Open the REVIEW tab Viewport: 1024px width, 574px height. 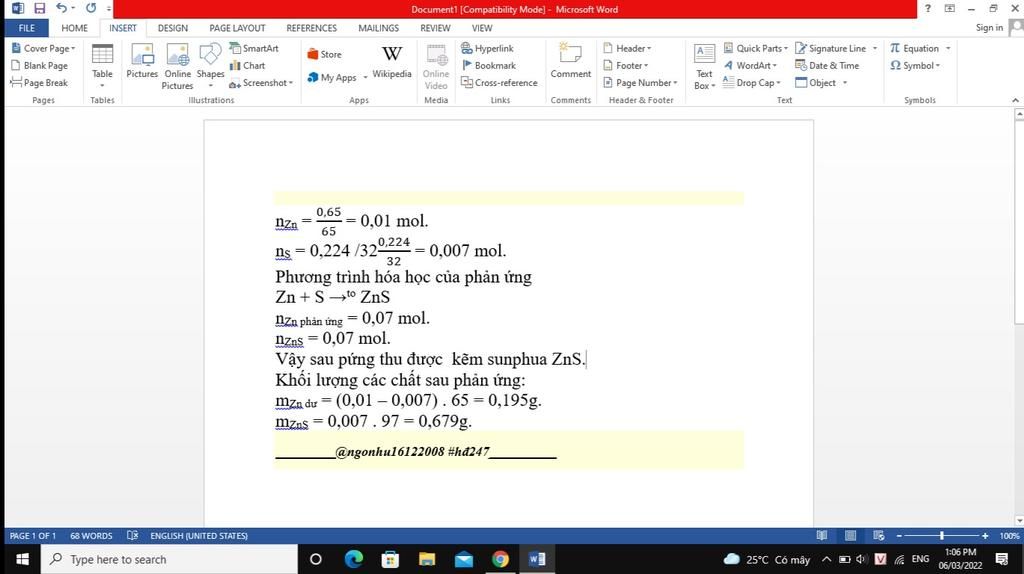click(435, 28)
